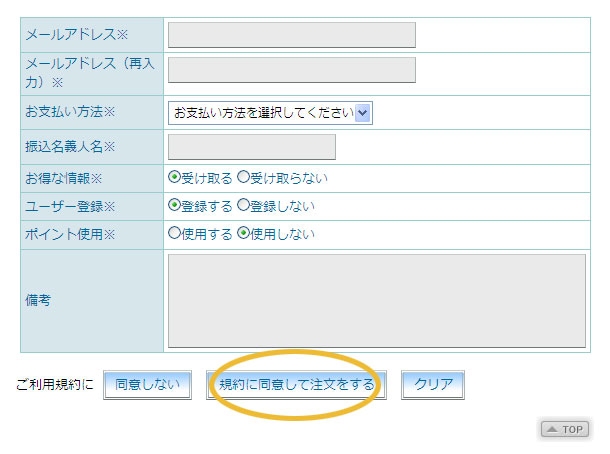
Task: Click the メールアドレス（再入力）input field
Action: coord(292,70)
